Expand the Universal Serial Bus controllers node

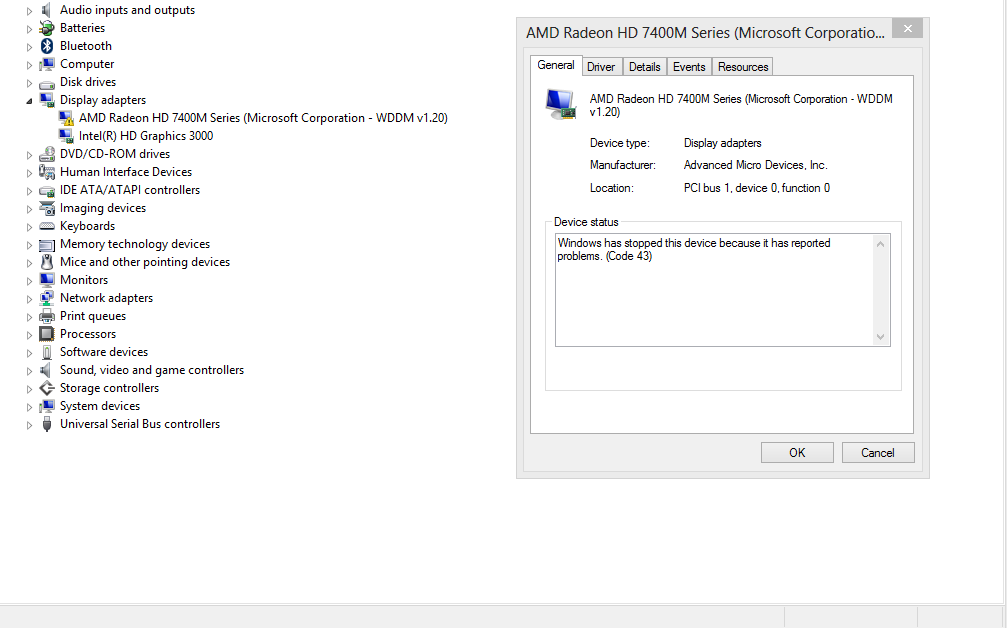click(x=29, y=424)
